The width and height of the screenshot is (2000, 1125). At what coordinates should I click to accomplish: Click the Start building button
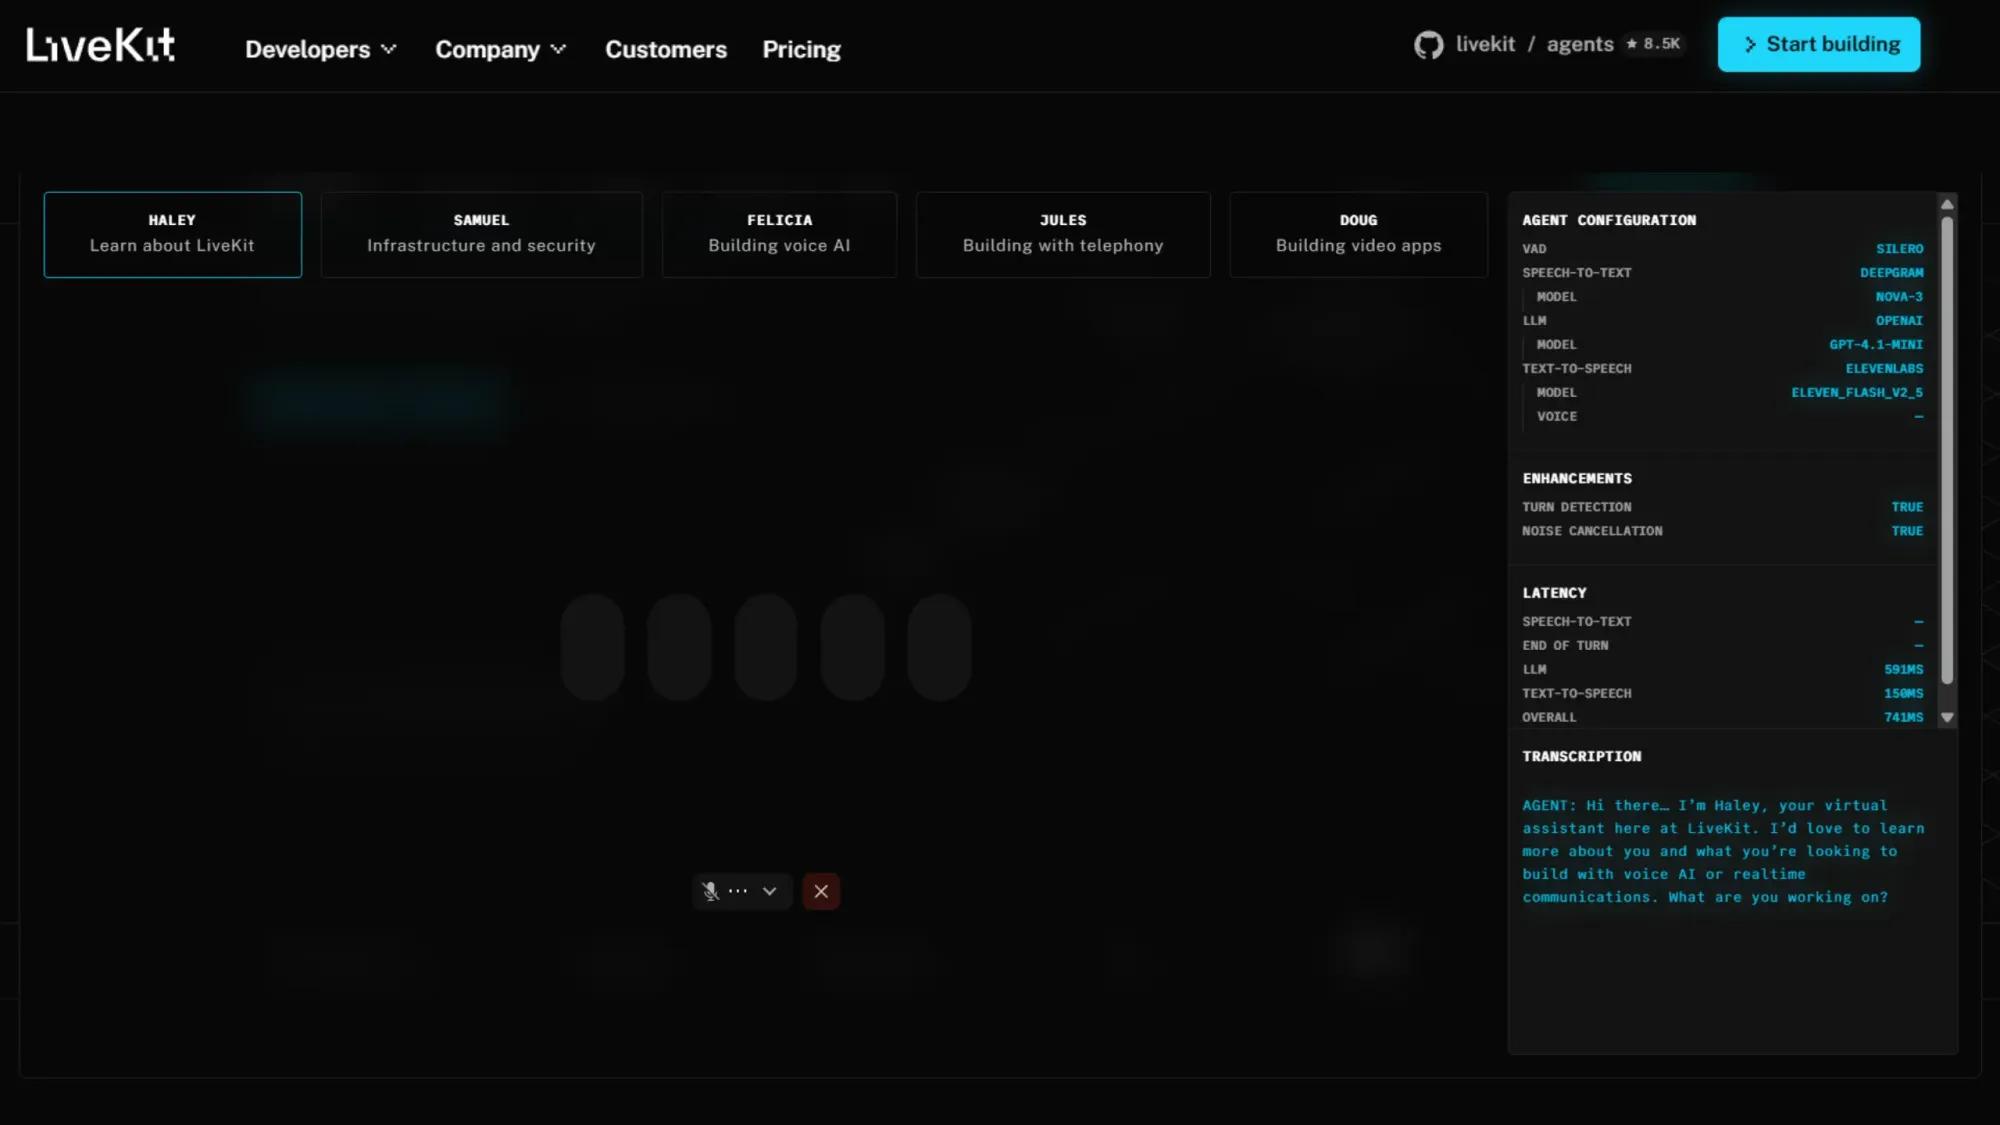1818,44
